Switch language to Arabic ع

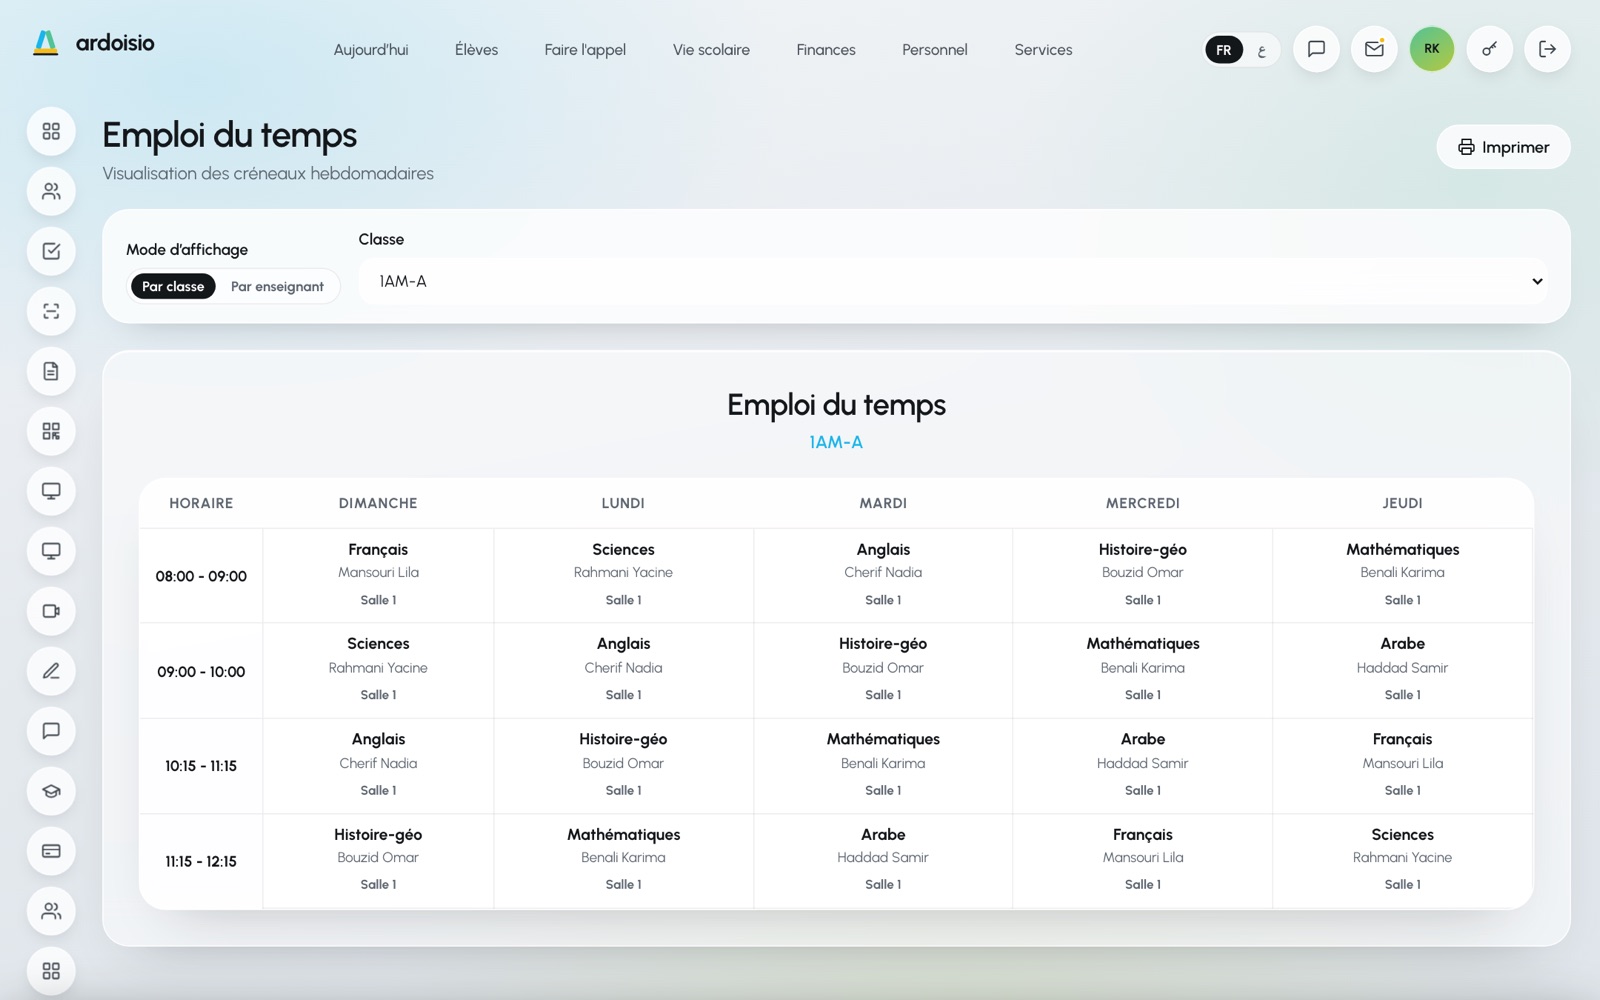tap(1262, 50)
